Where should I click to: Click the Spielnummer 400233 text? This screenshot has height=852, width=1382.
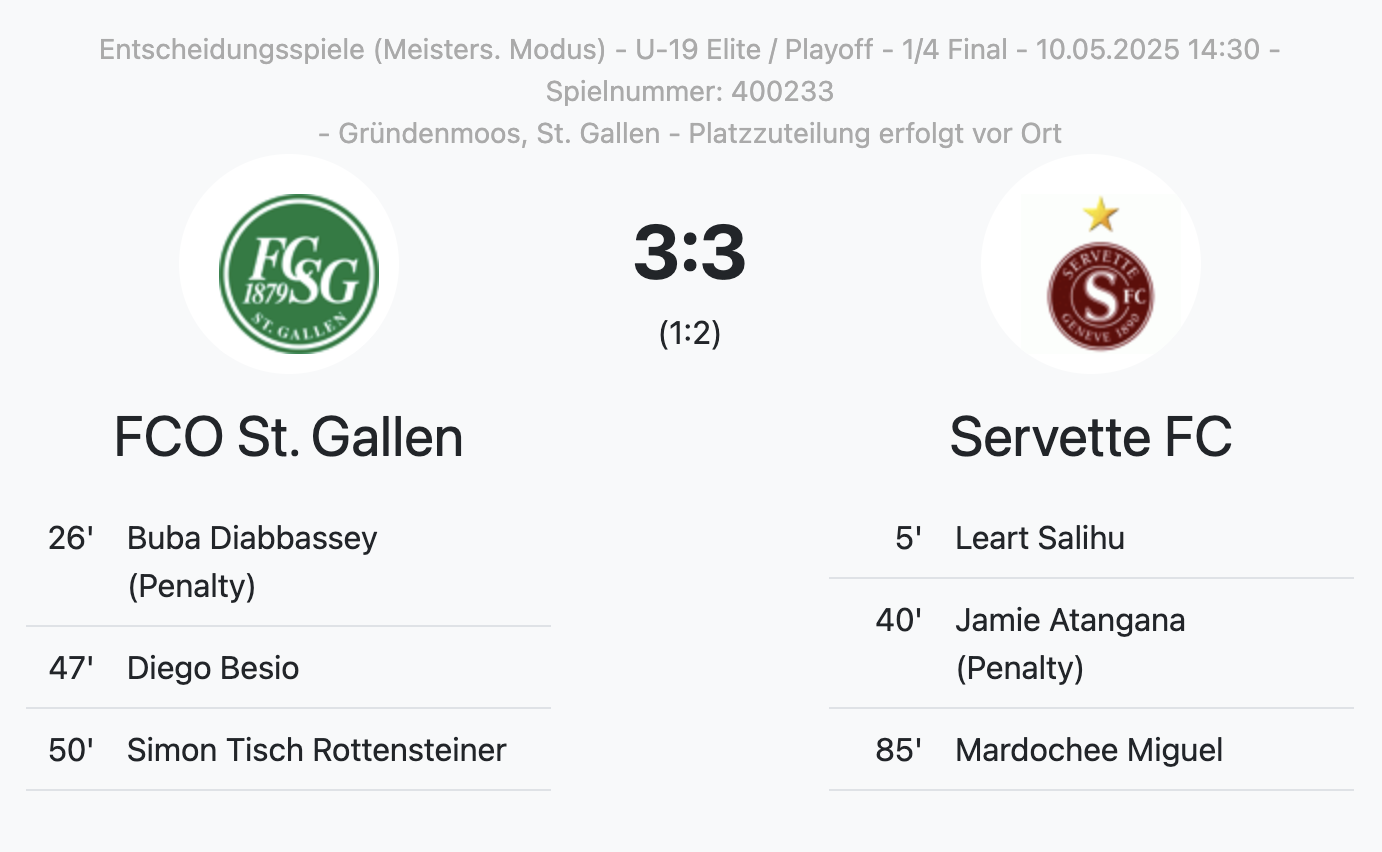pos(690,91)
